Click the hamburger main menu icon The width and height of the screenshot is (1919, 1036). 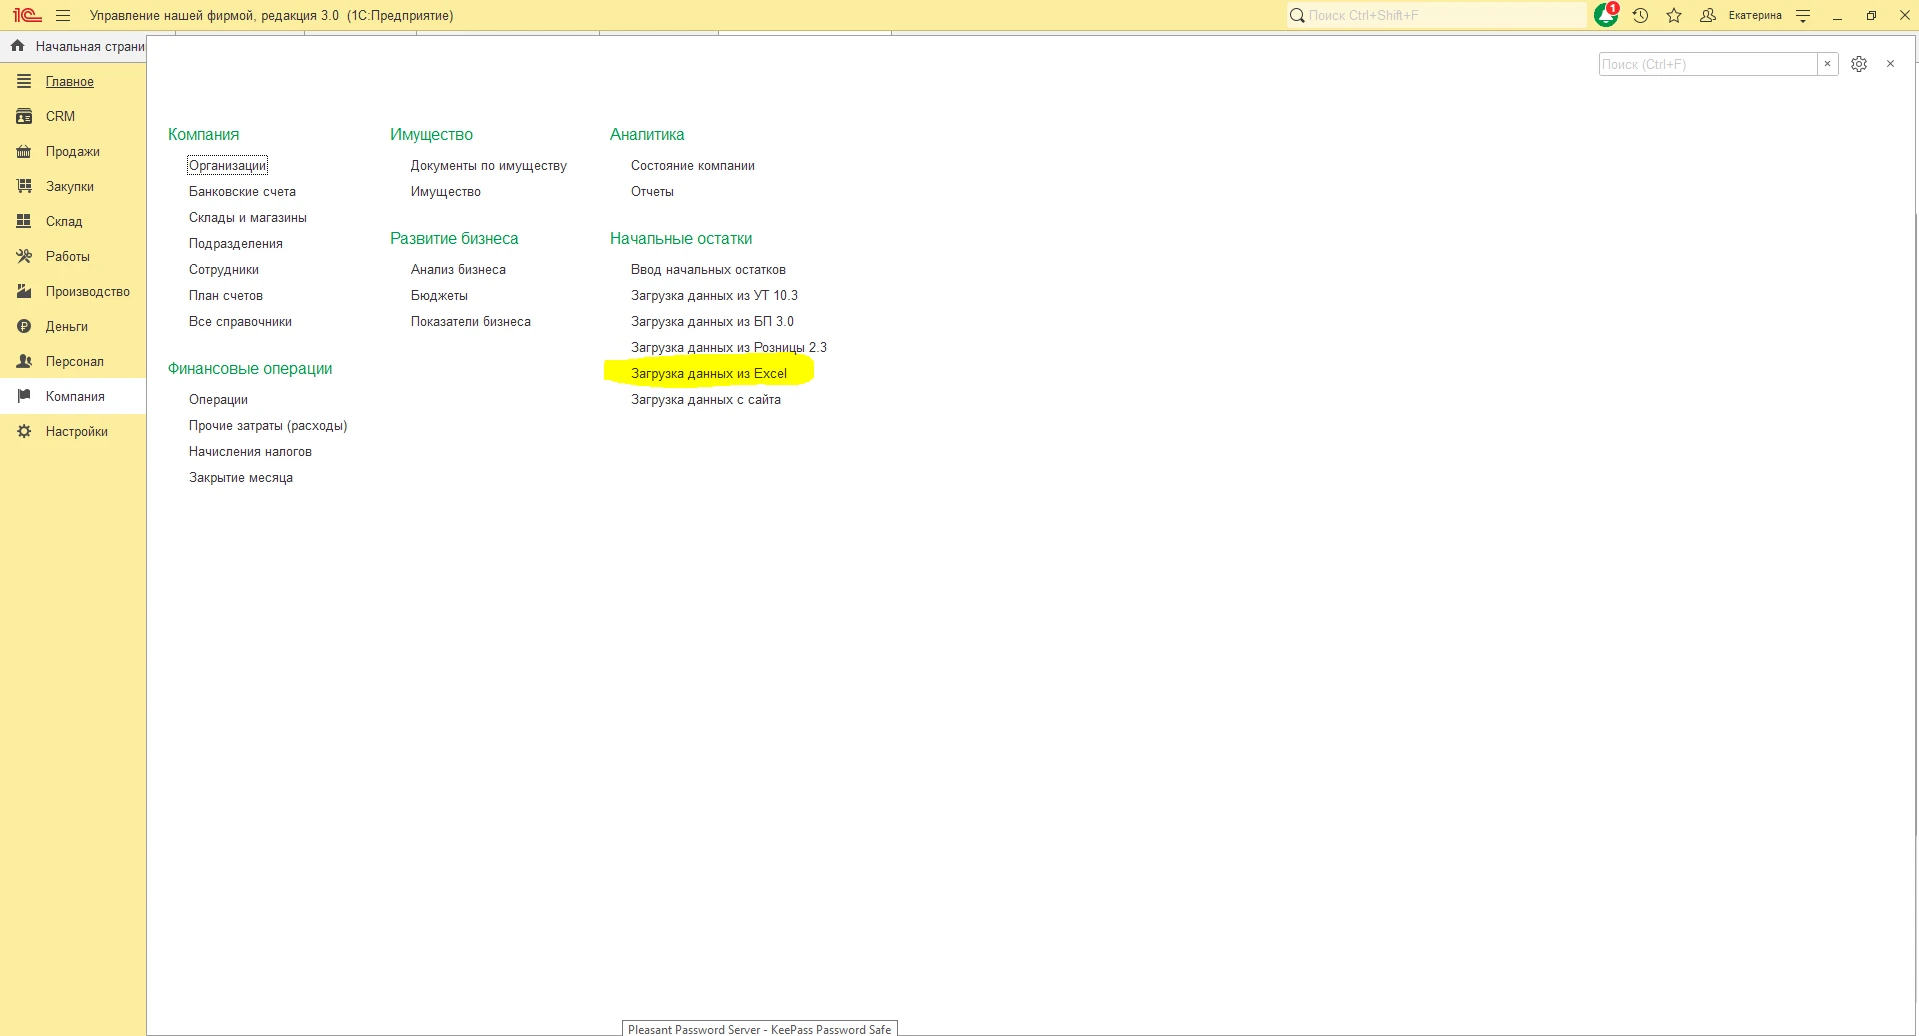[63, 15]
